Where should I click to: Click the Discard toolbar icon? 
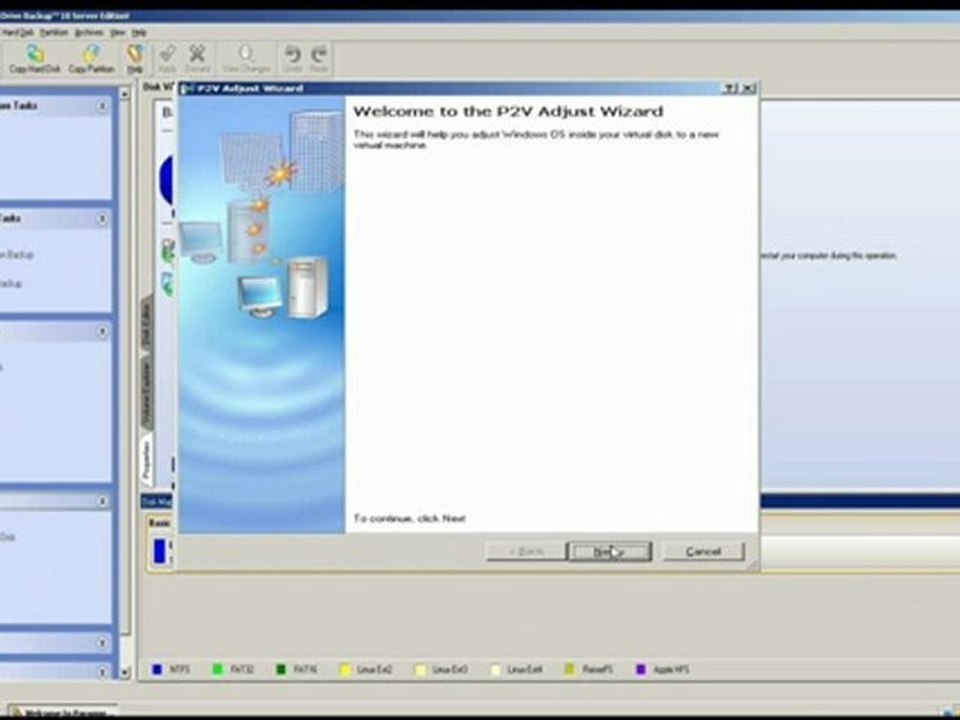(197, 59)
